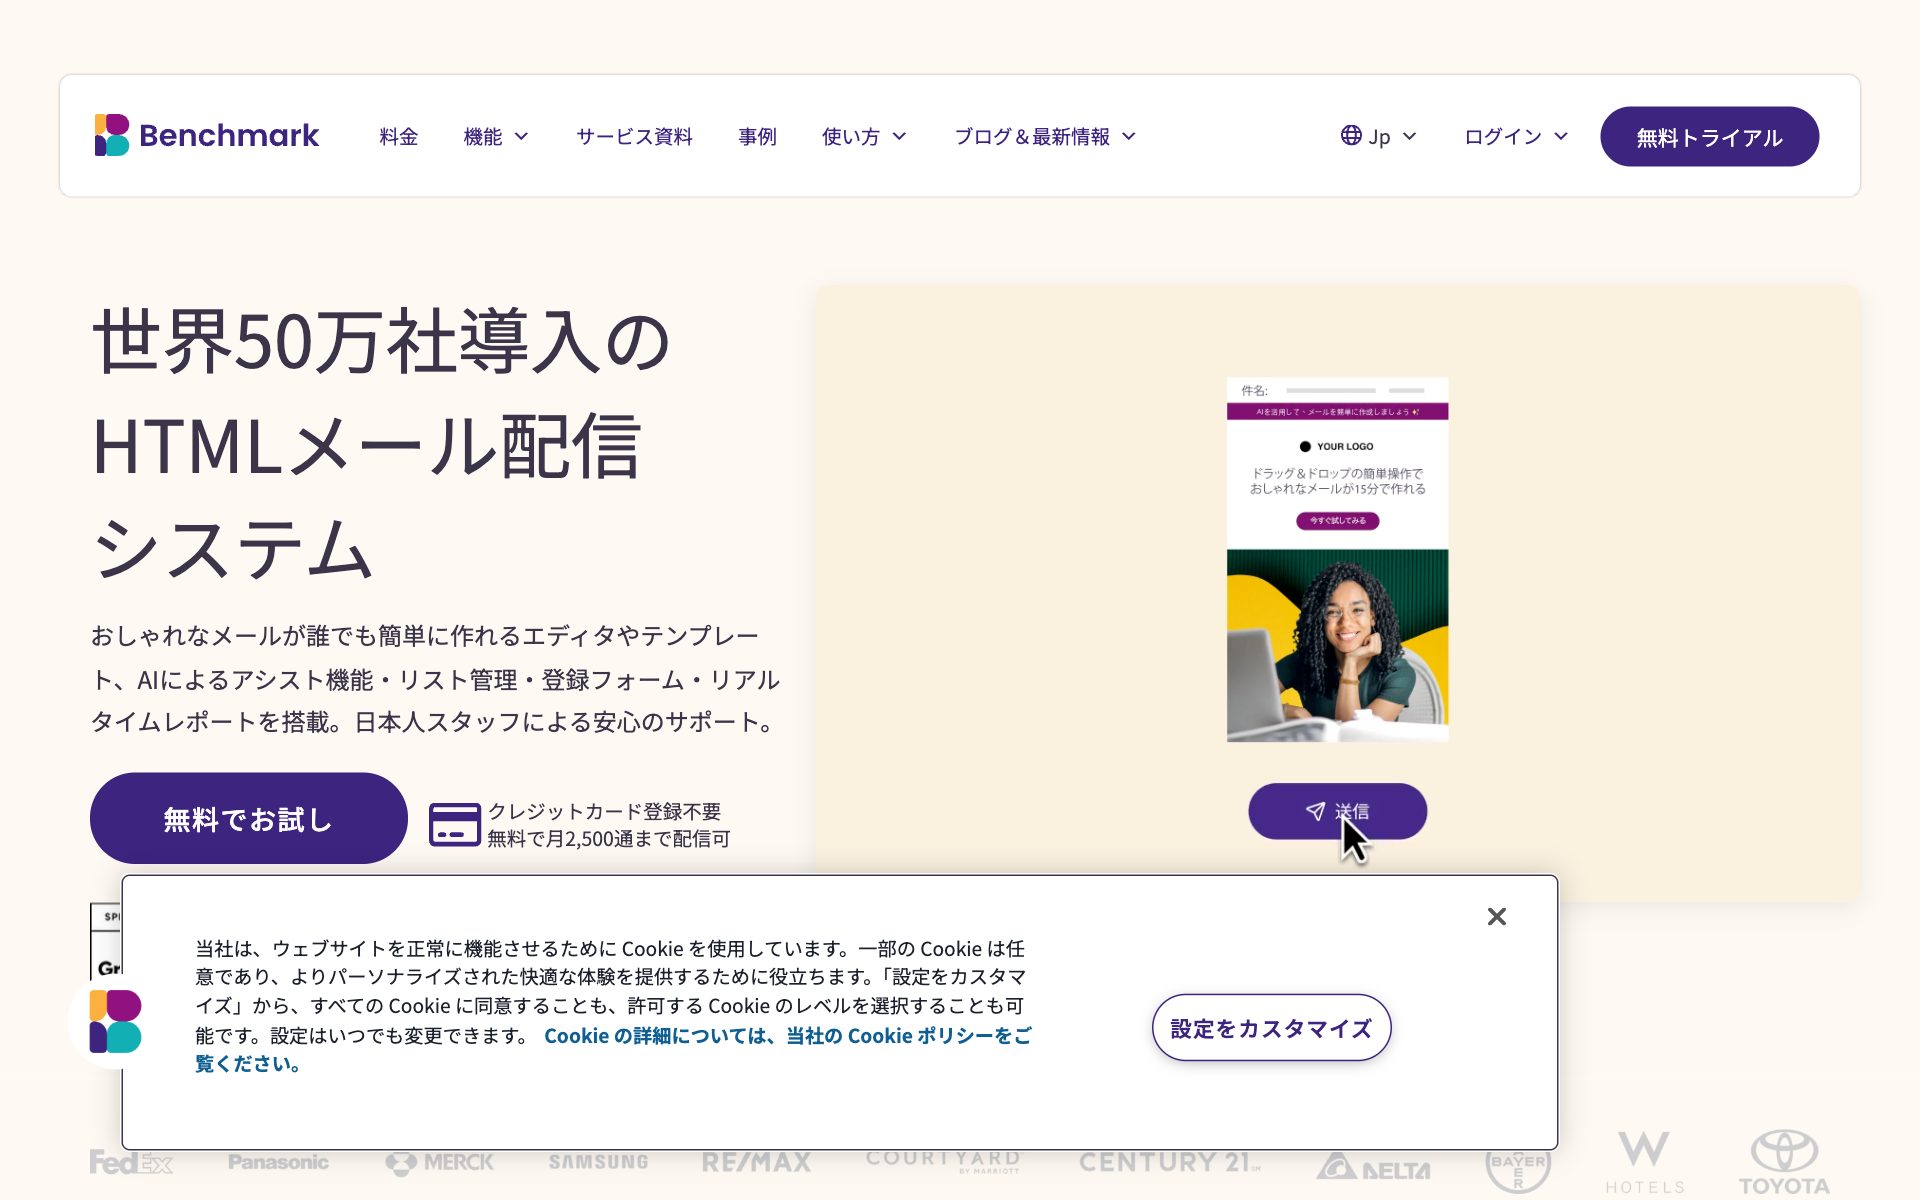Click the Benchmark badge beside cookie notice

(115, 1021)
